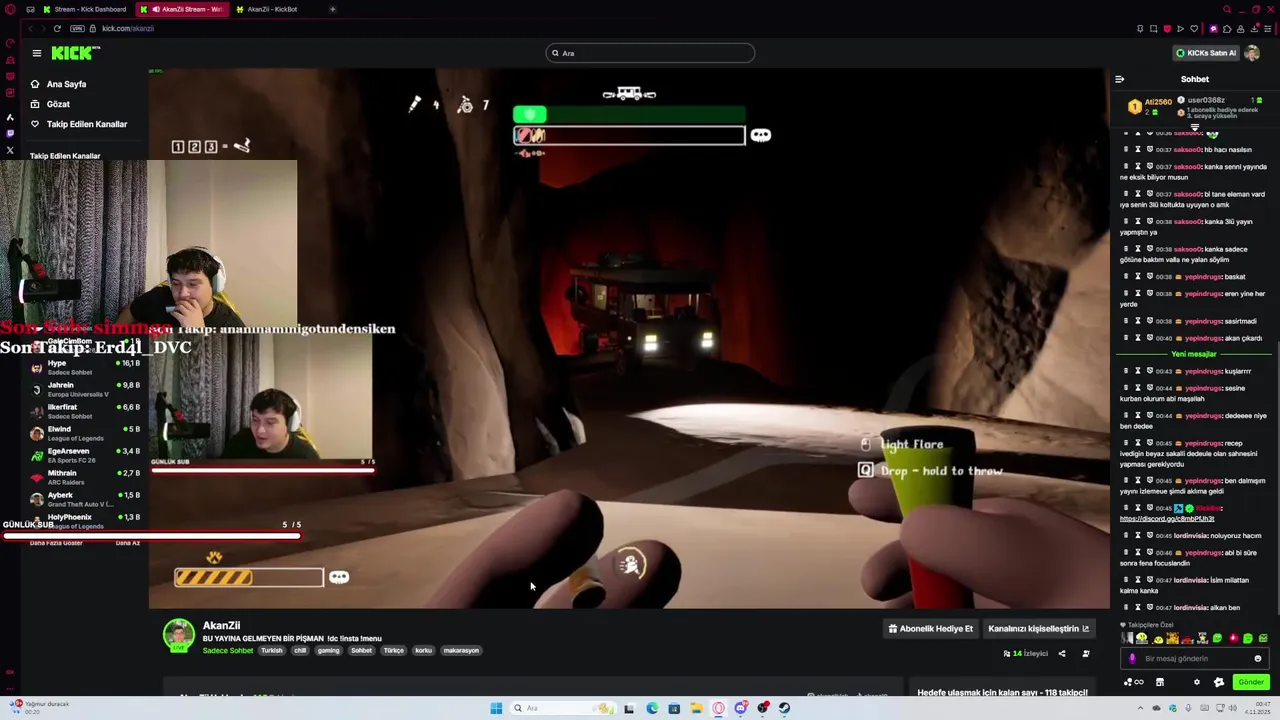Click Ati2560 in the gift leaderboard
The height and width of the screenshot is (720, 1280).
point(1157,102)
